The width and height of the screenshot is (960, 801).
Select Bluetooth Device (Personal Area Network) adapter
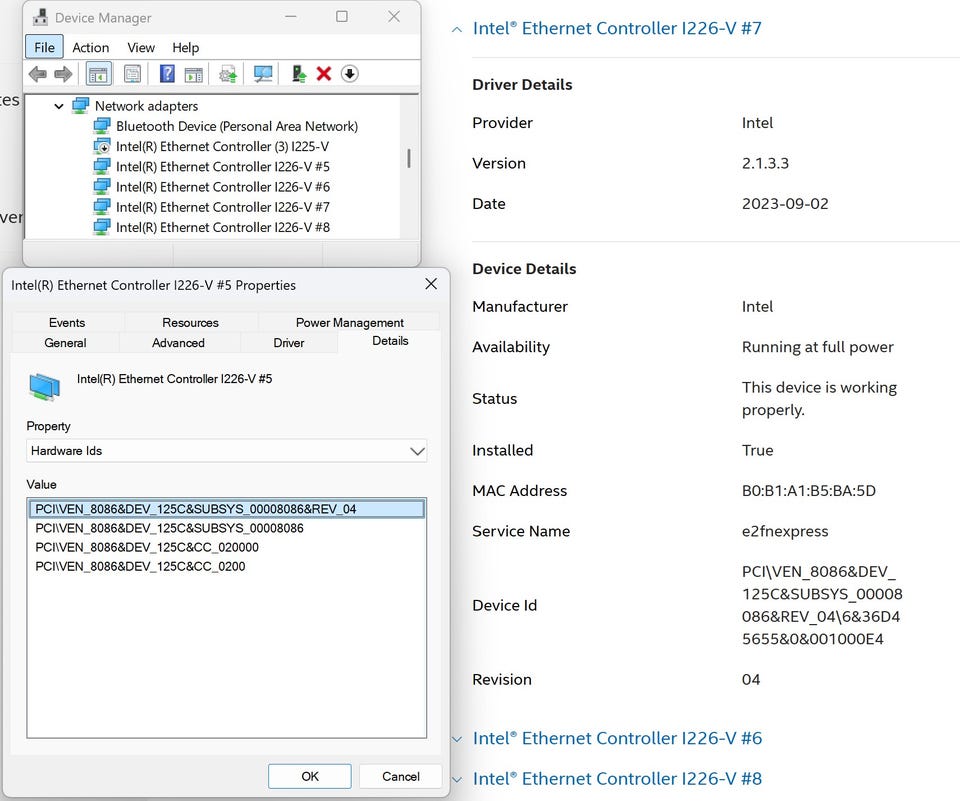pyautogui.click(x=236, y=126)
